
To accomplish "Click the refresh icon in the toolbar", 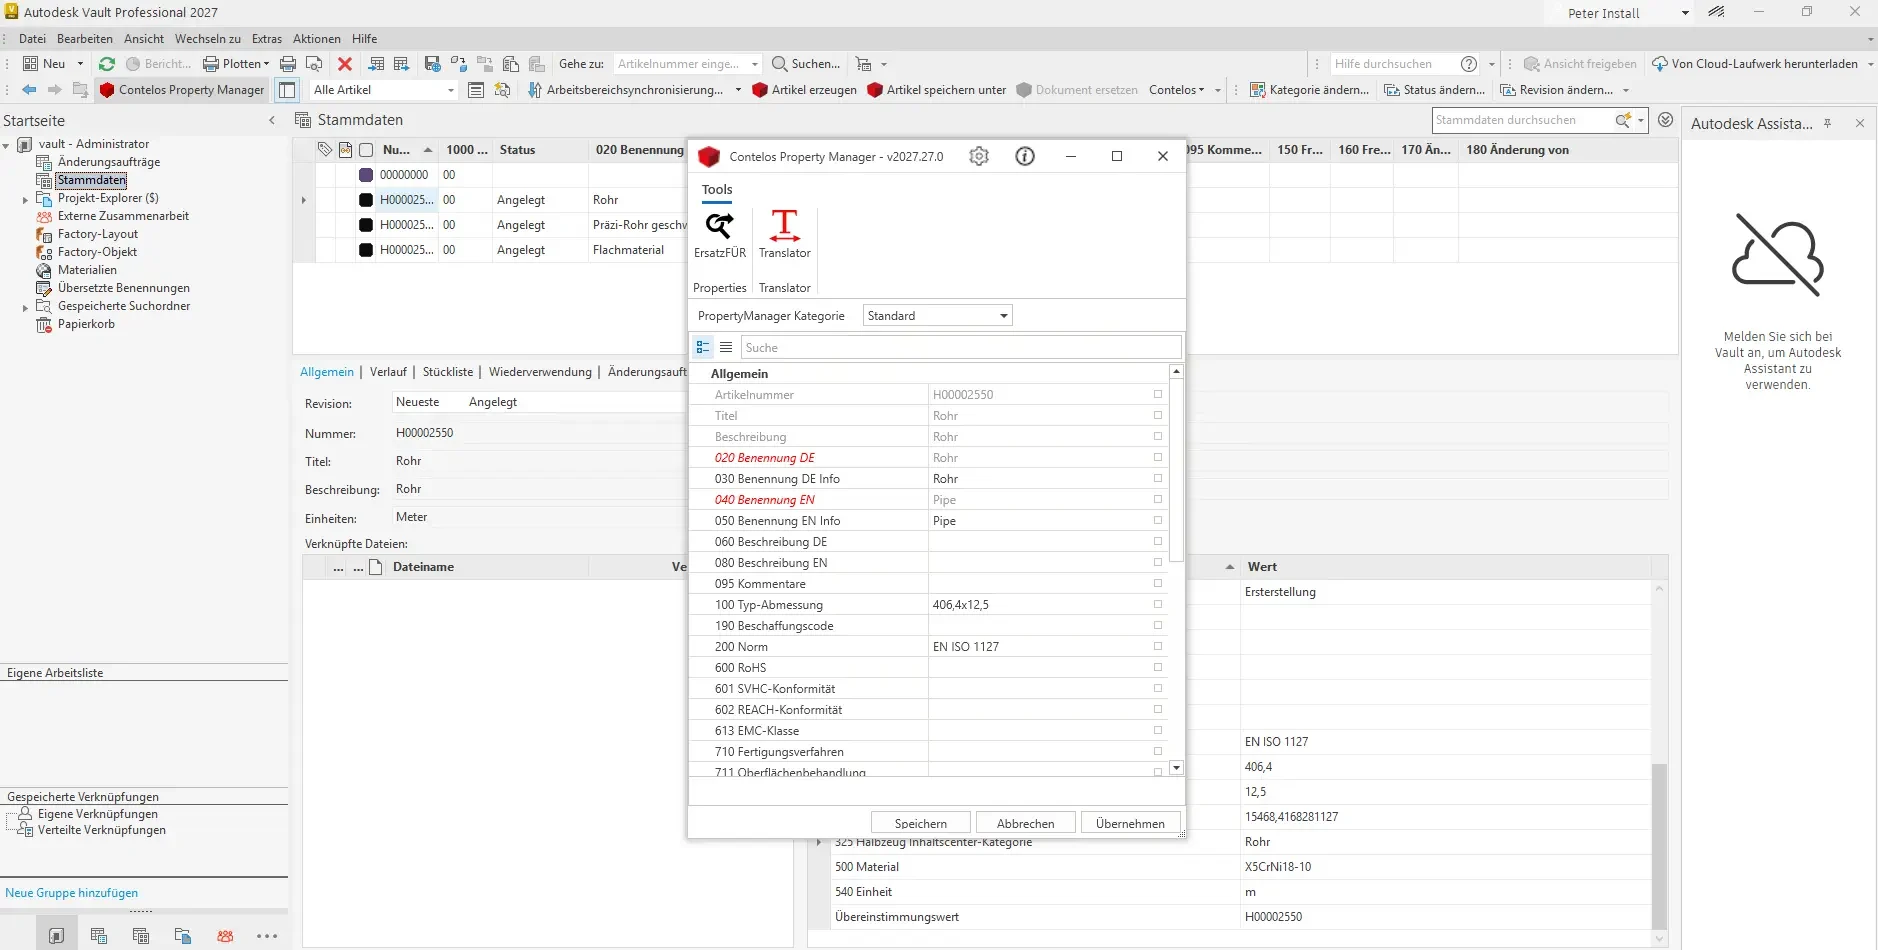I will (x=107, y=64).
